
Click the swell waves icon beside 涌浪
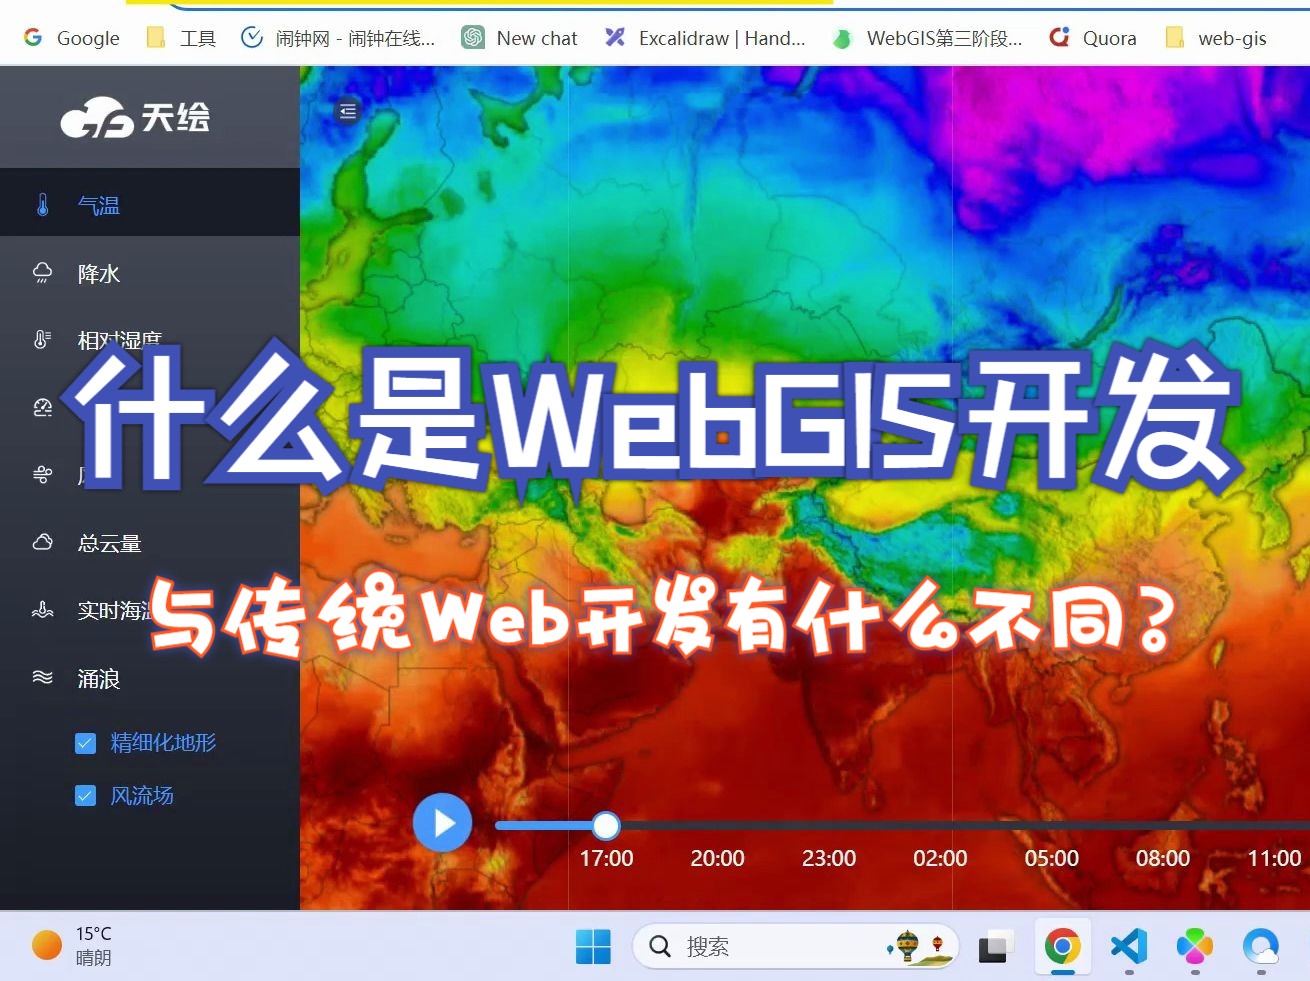click(43, 677)
